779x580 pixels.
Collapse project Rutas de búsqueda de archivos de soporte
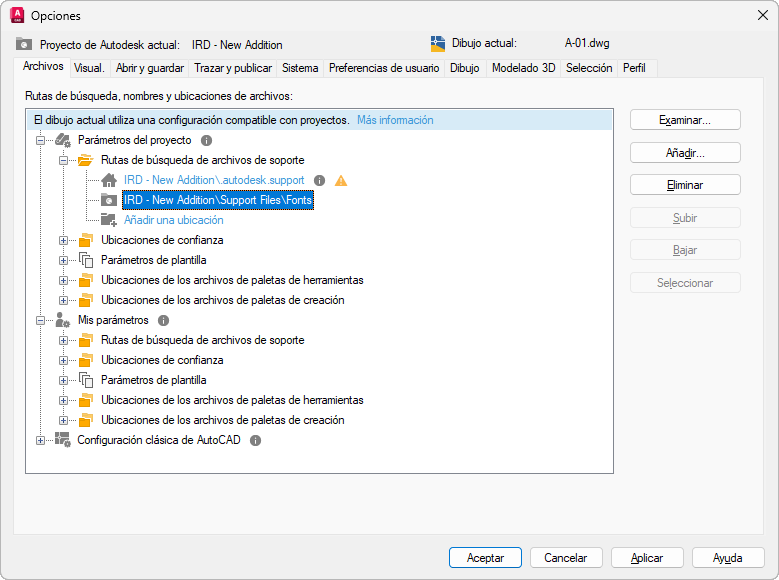coord(63,161)
